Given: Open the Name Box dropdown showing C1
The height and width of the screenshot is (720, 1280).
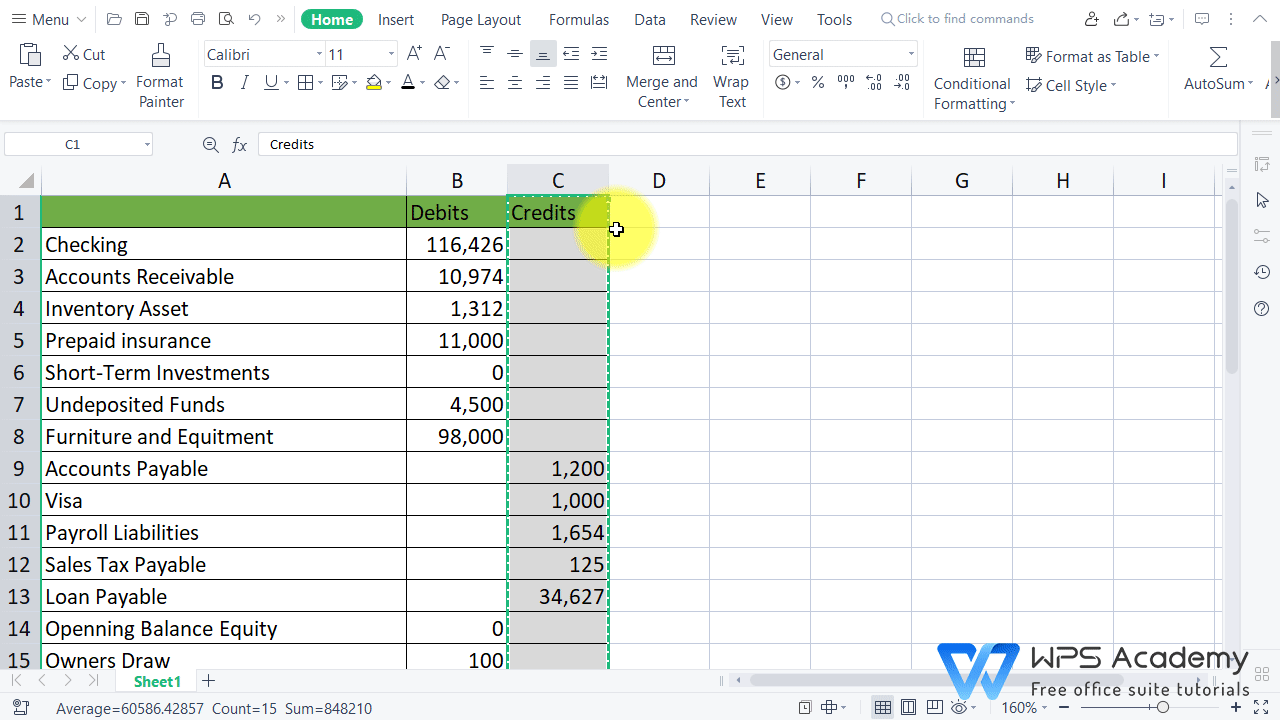Looking at the screenshot, I should pos(147,145).
